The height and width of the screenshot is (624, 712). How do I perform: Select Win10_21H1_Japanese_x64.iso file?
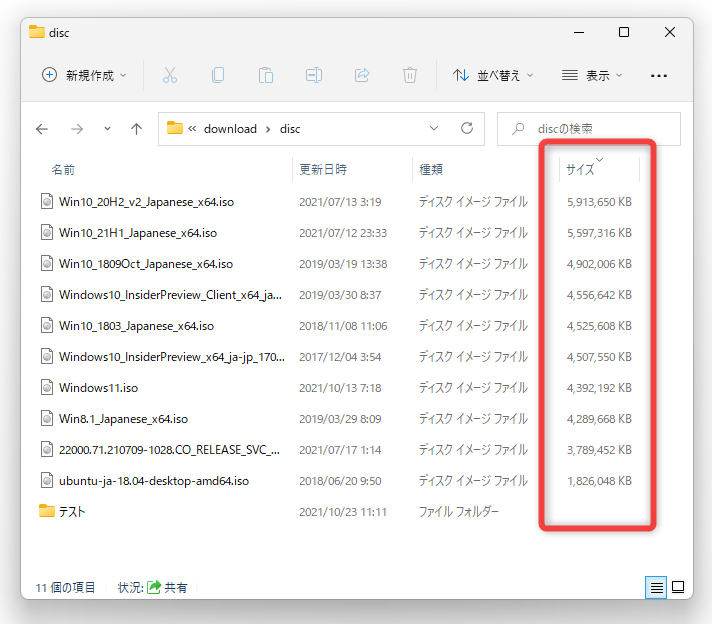[138, 233]
